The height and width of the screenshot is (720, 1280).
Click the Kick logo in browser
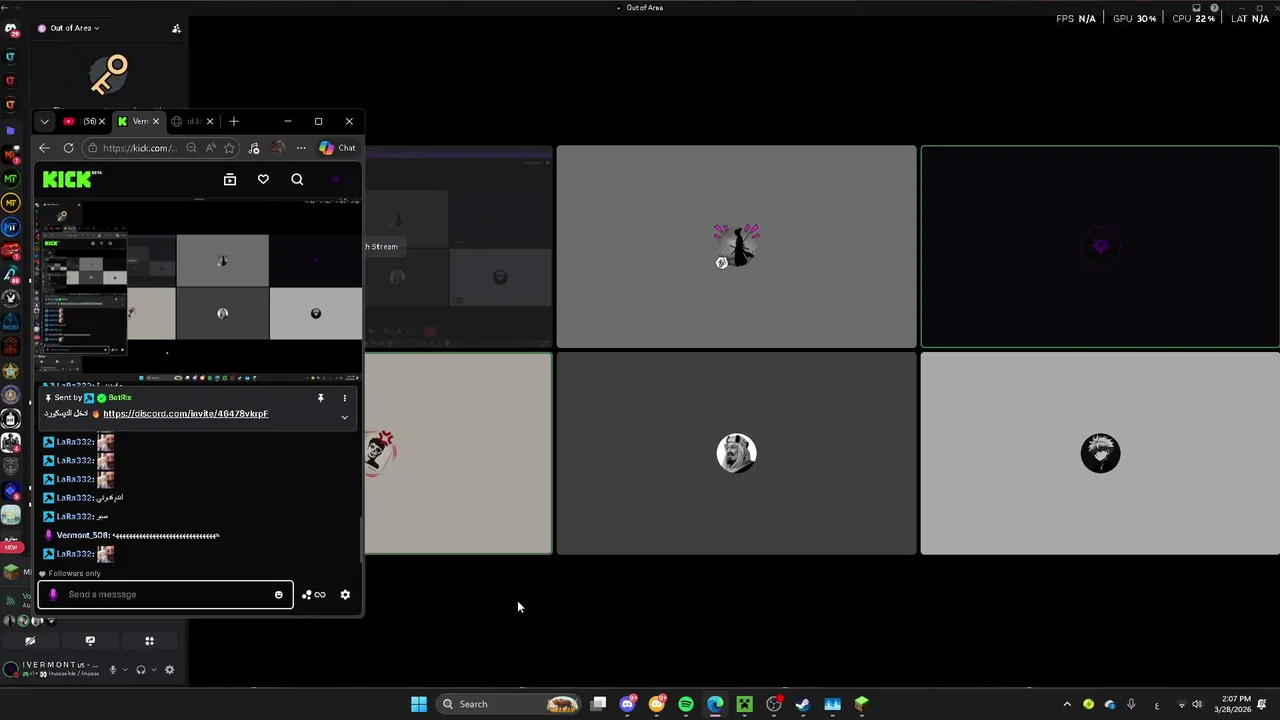(72, 179)
